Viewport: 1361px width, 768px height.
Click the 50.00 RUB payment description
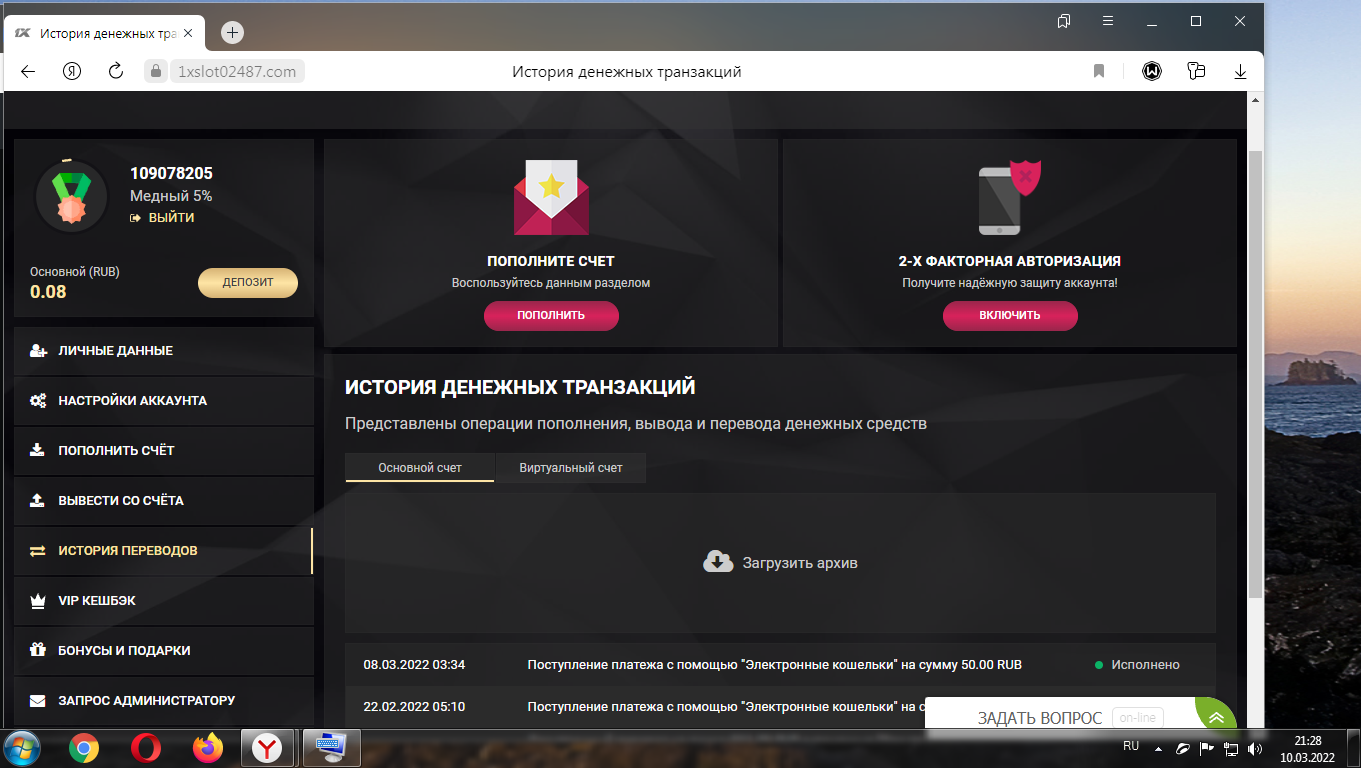(774, 665)
